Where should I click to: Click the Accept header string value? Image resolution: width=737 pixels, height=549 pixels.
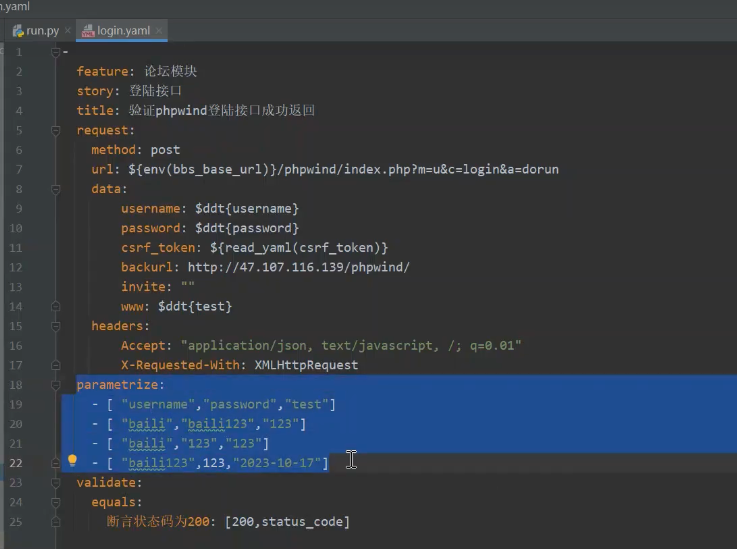tap(351, 346)
